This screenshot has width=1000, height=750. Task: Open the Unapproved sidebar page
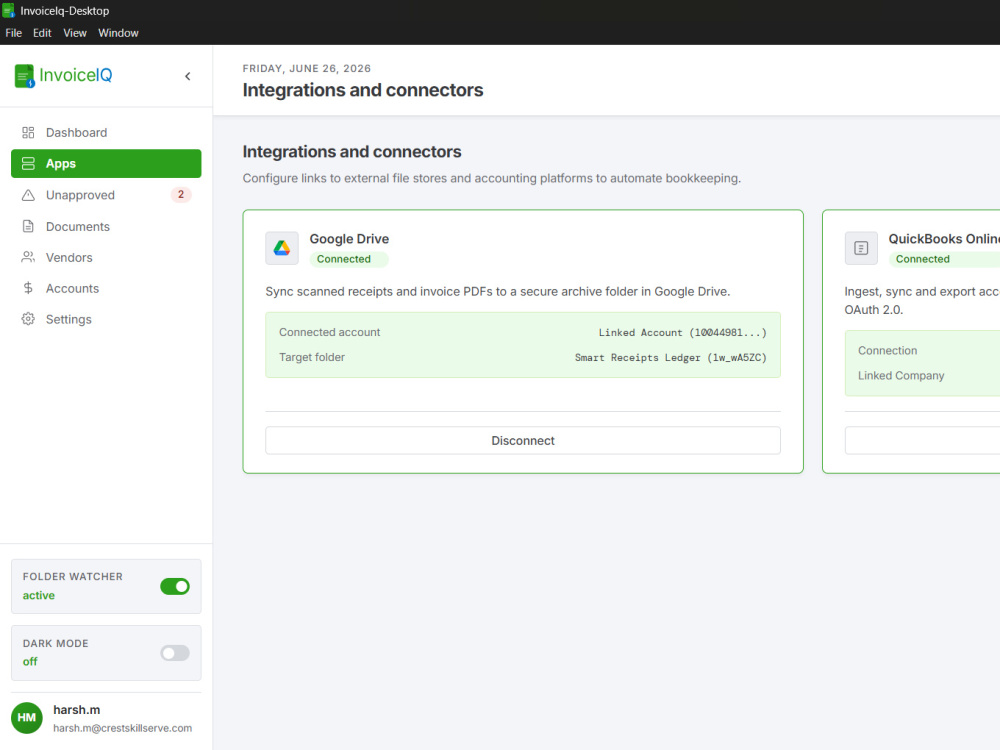[106, 195]
